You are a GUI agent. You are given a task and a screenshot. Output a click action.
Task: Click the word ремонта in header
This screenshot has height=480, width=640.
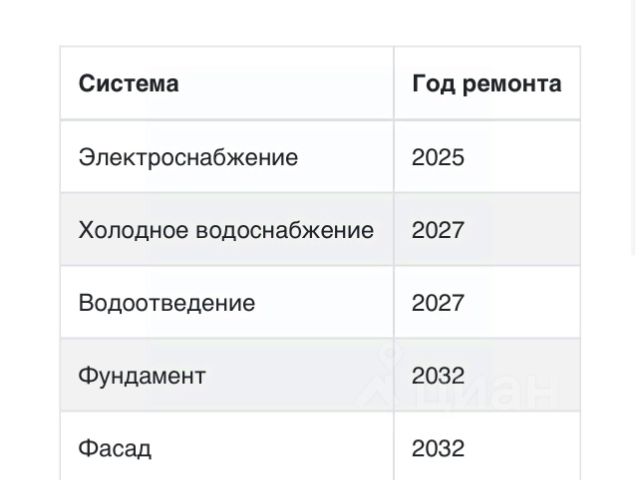point(512,84)
